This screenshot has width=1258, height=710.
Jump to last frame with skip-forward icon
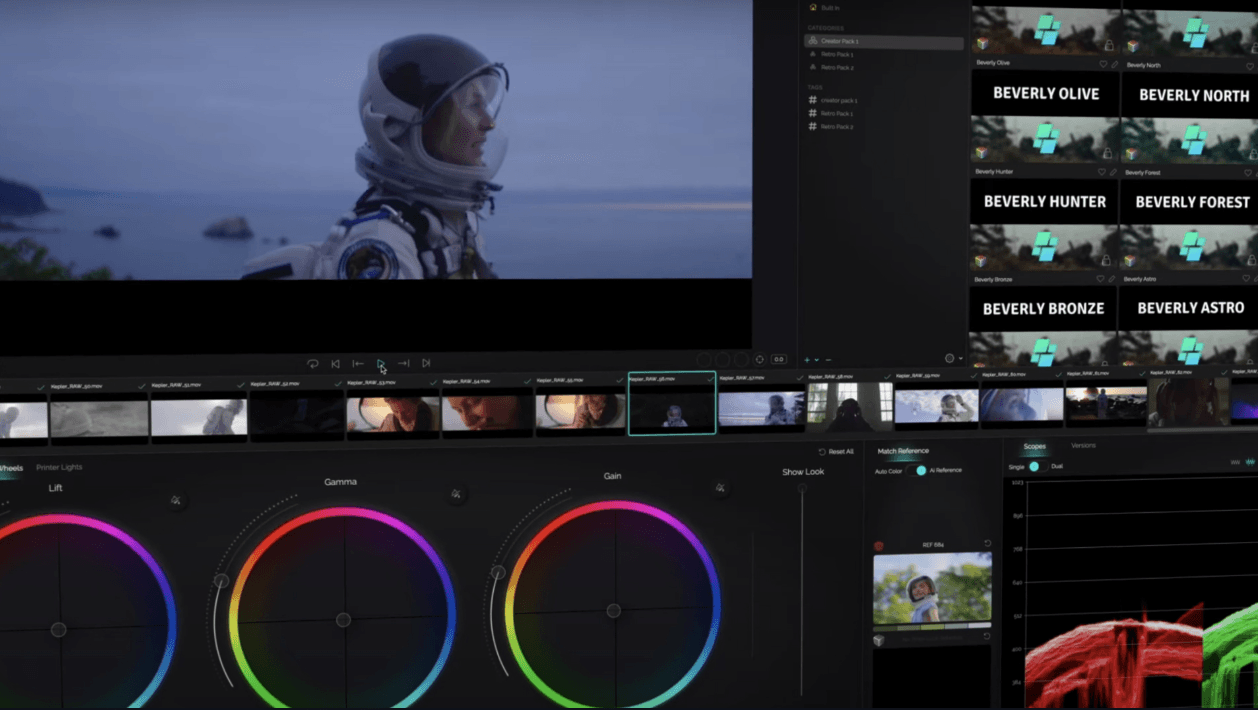(426, 364)
